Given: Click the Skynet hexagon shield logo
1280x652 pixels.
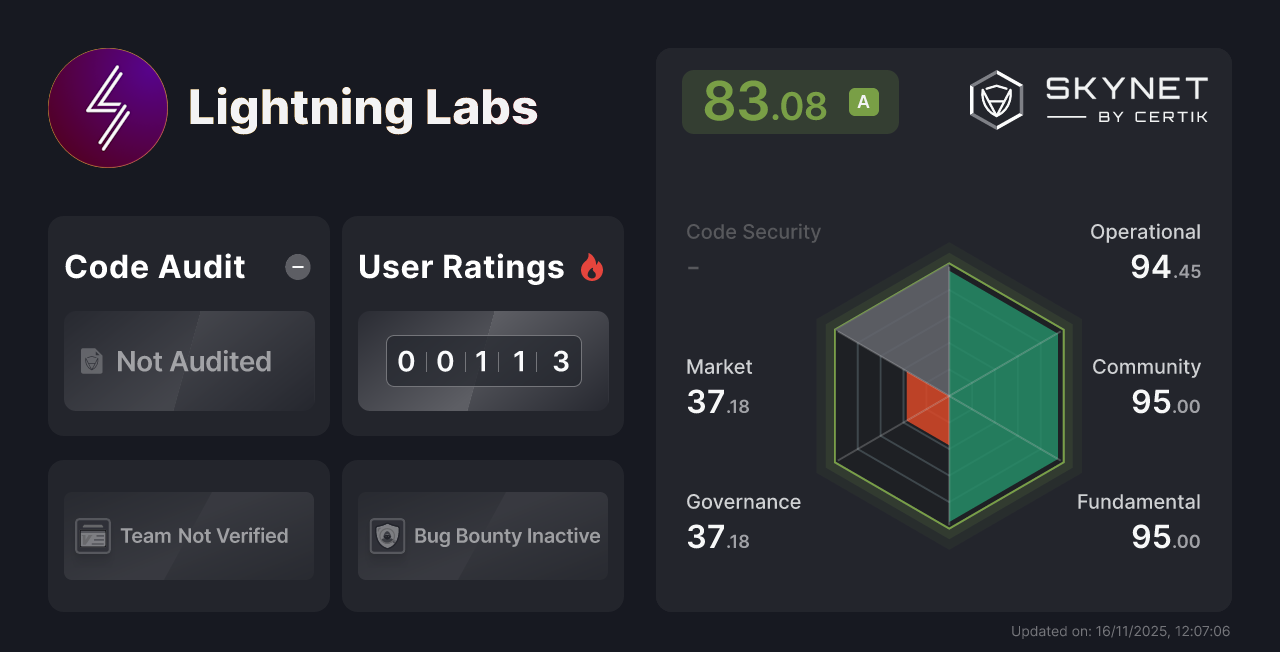Looking at the screenshot, I should click(x=995, y=98).
